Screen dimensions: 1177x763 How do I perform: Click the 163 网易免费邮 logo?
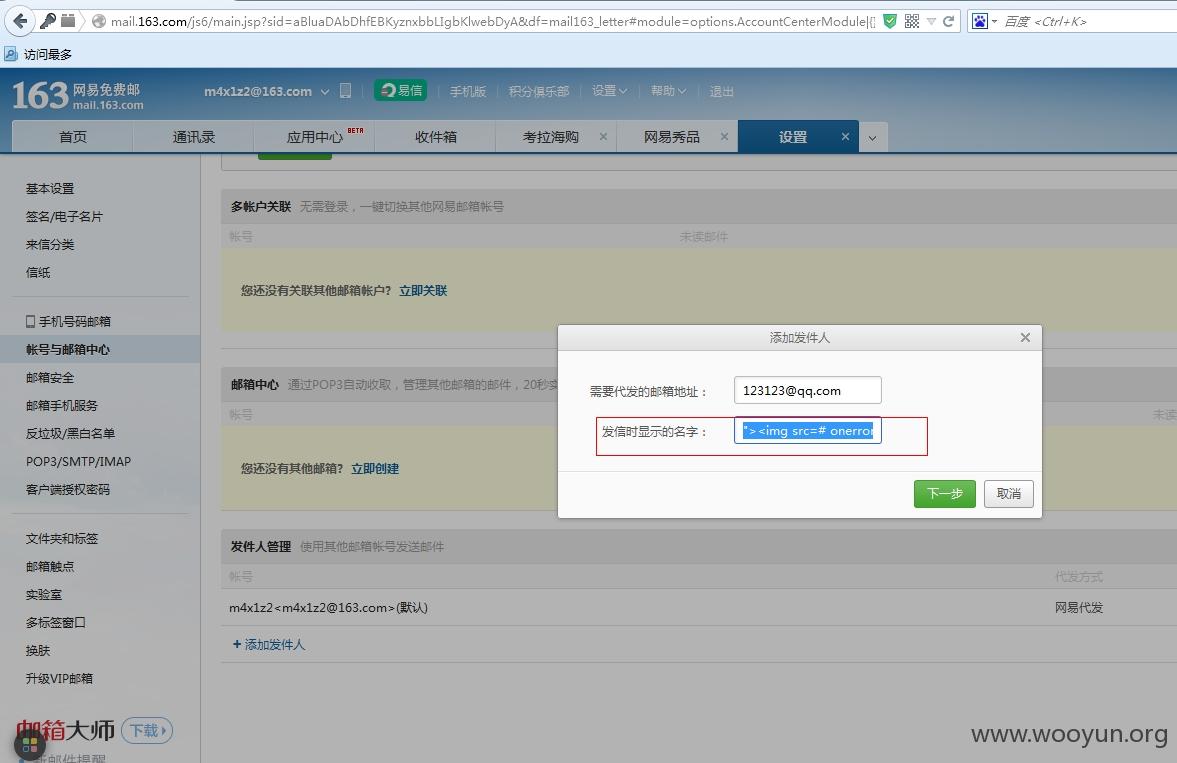[78, 95]
